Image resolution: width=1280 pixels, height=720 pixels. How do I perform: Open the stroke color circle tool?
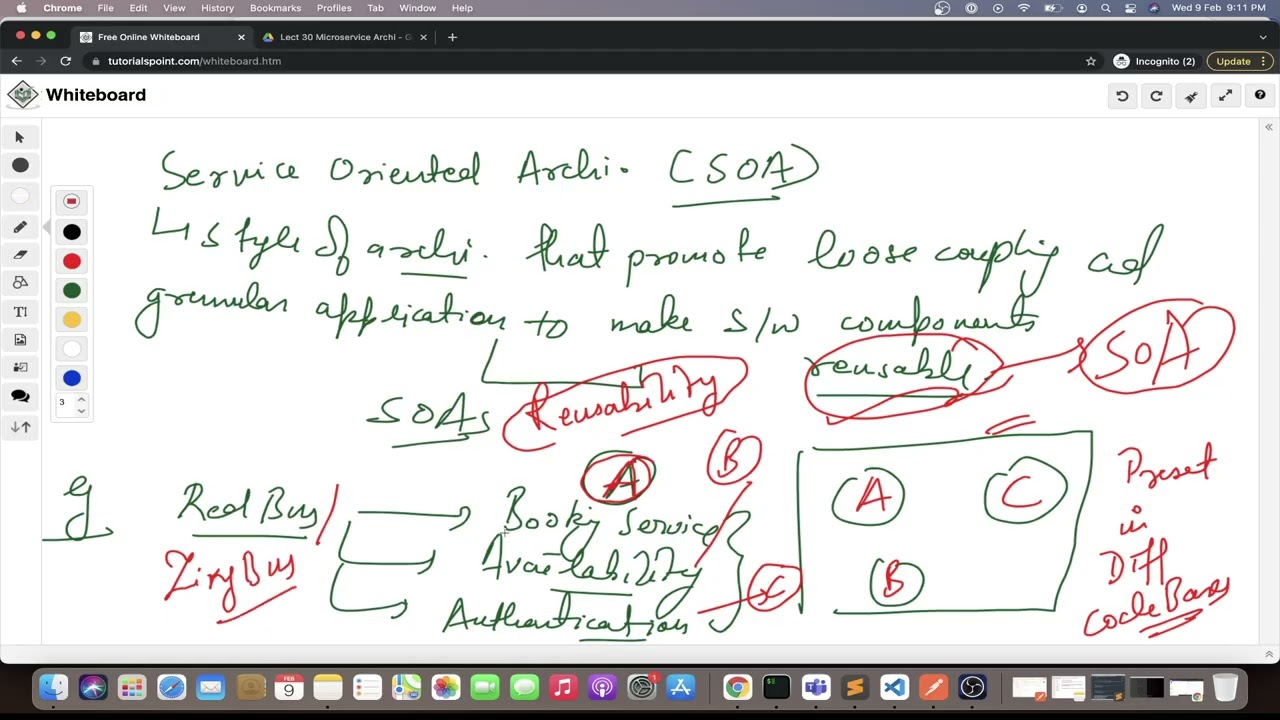(20, 165)
